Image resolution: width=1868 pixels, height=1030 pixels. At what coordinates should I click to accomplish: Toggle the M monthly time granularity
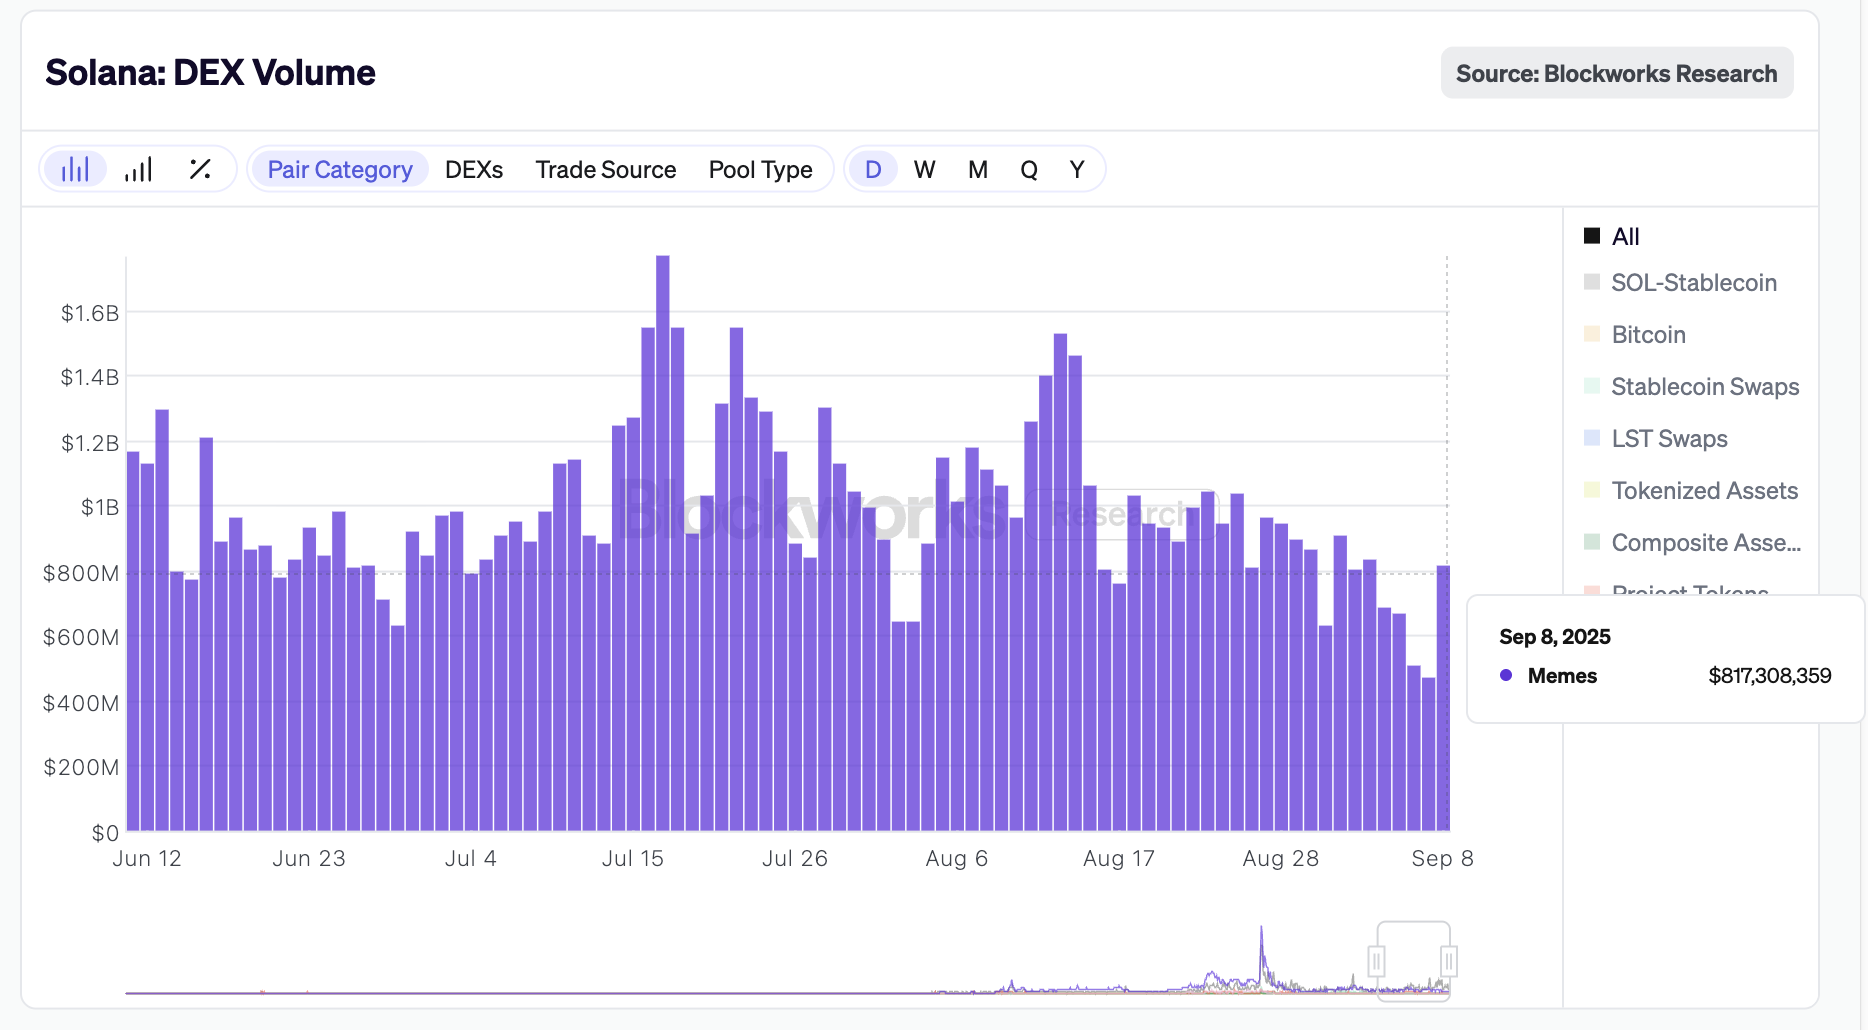977,169
